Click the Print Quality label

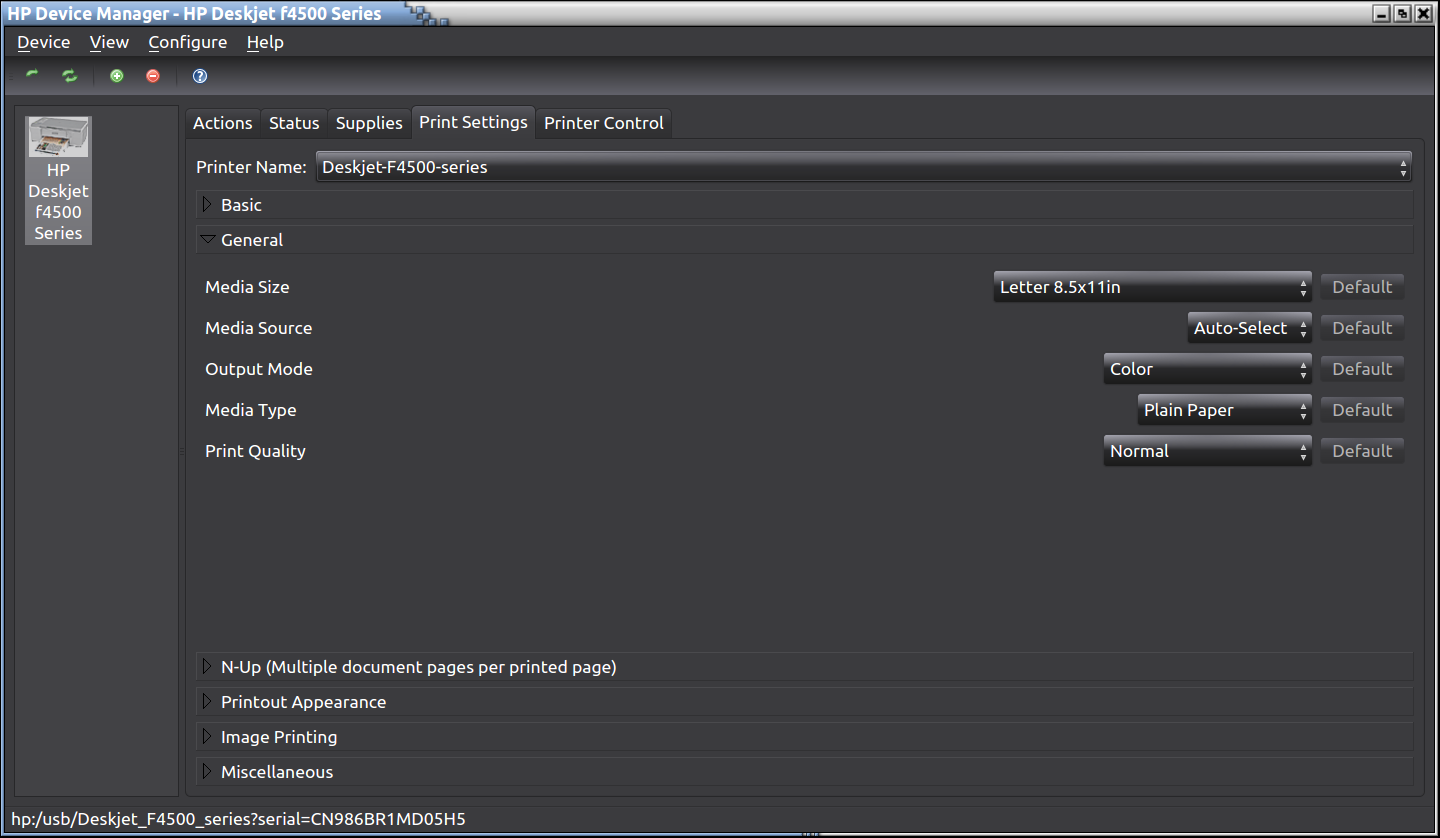255,451
